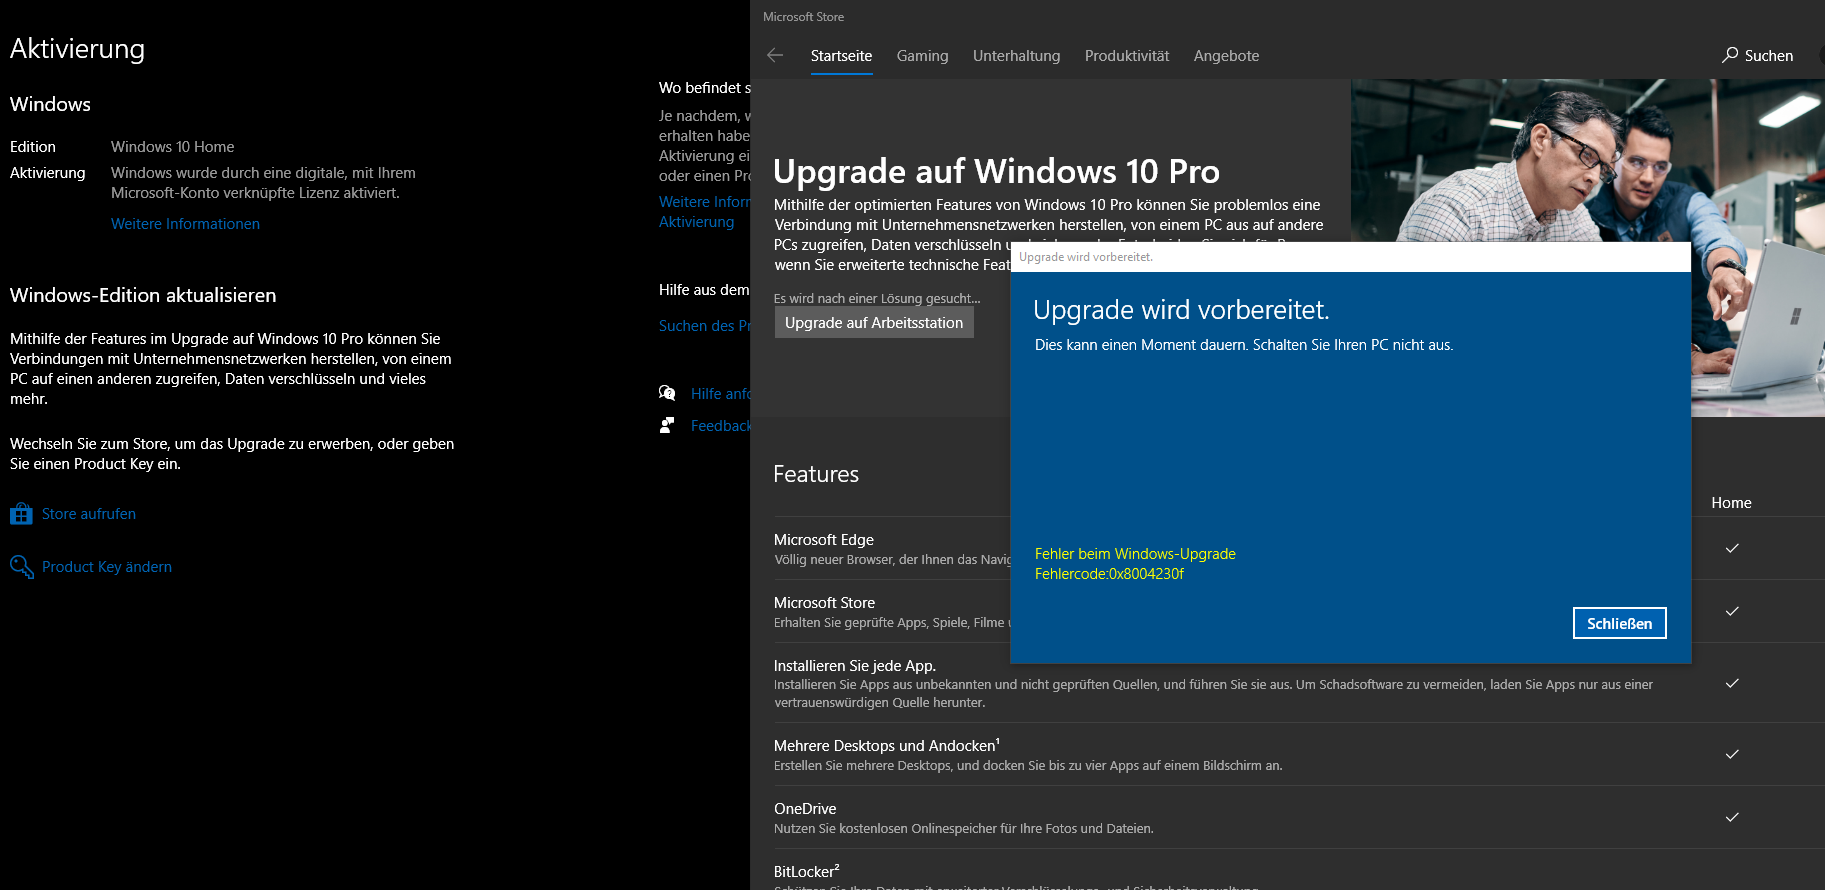1825x890 pixels.
Task: Click Upgrade auf Arbeitsstation button
Action: coord(874,322)
